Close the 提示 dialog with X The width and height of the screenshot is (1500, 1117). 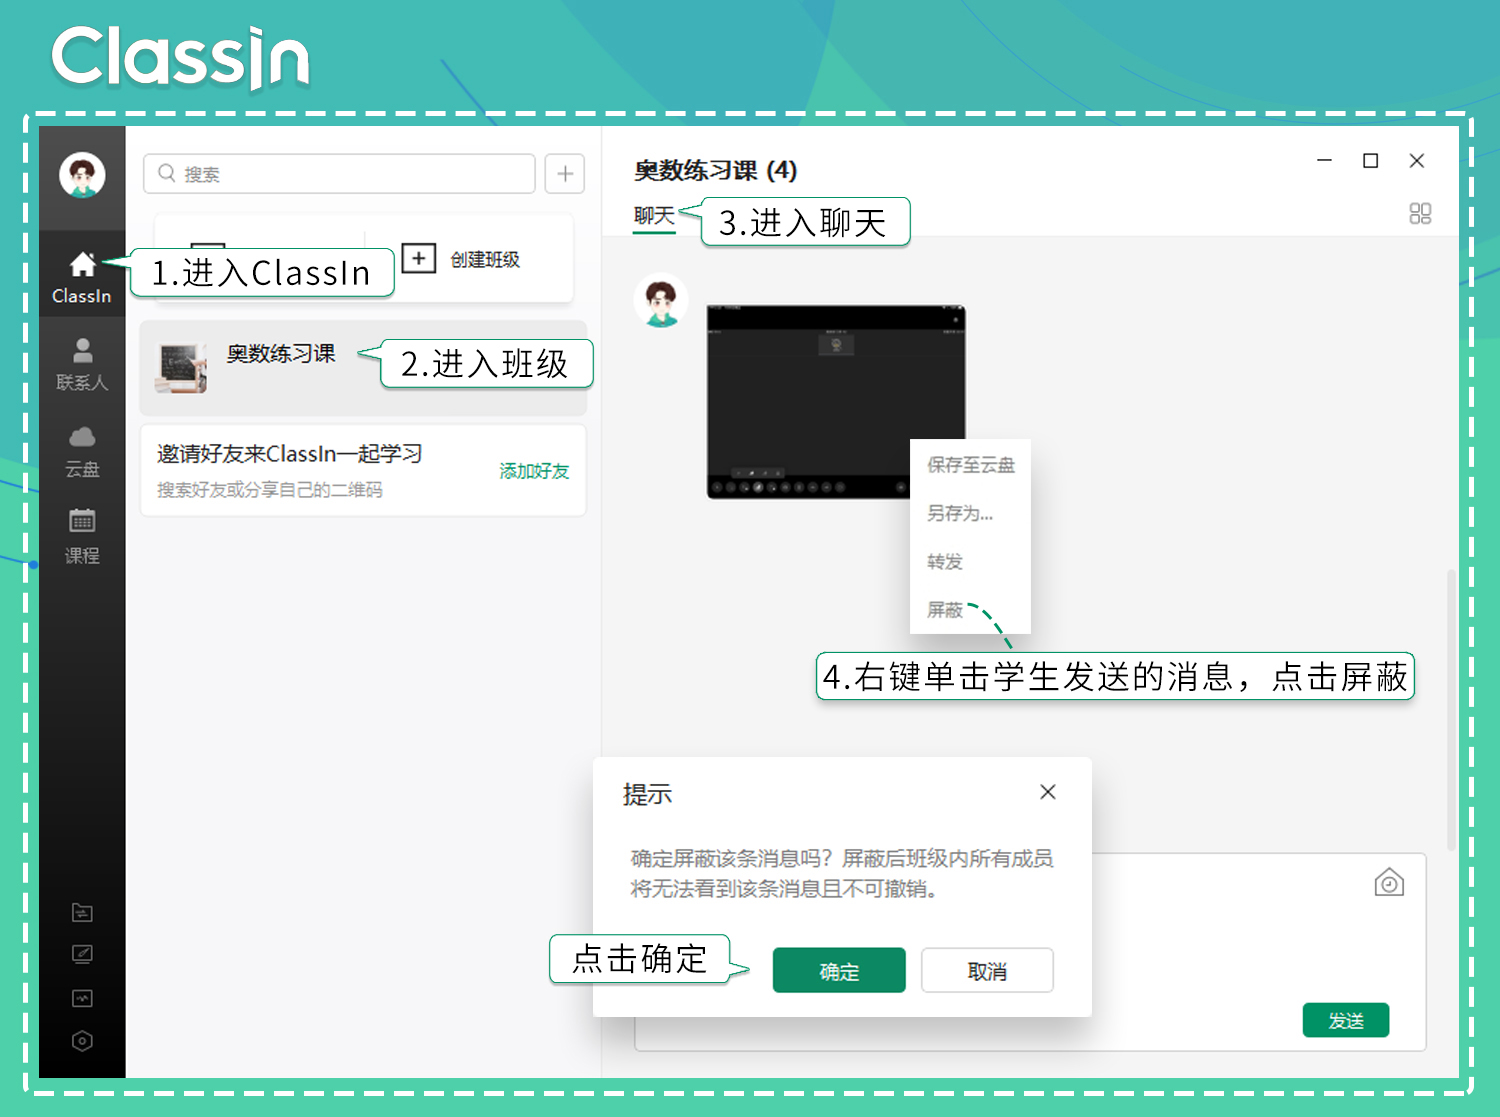tap(1048, 792)
